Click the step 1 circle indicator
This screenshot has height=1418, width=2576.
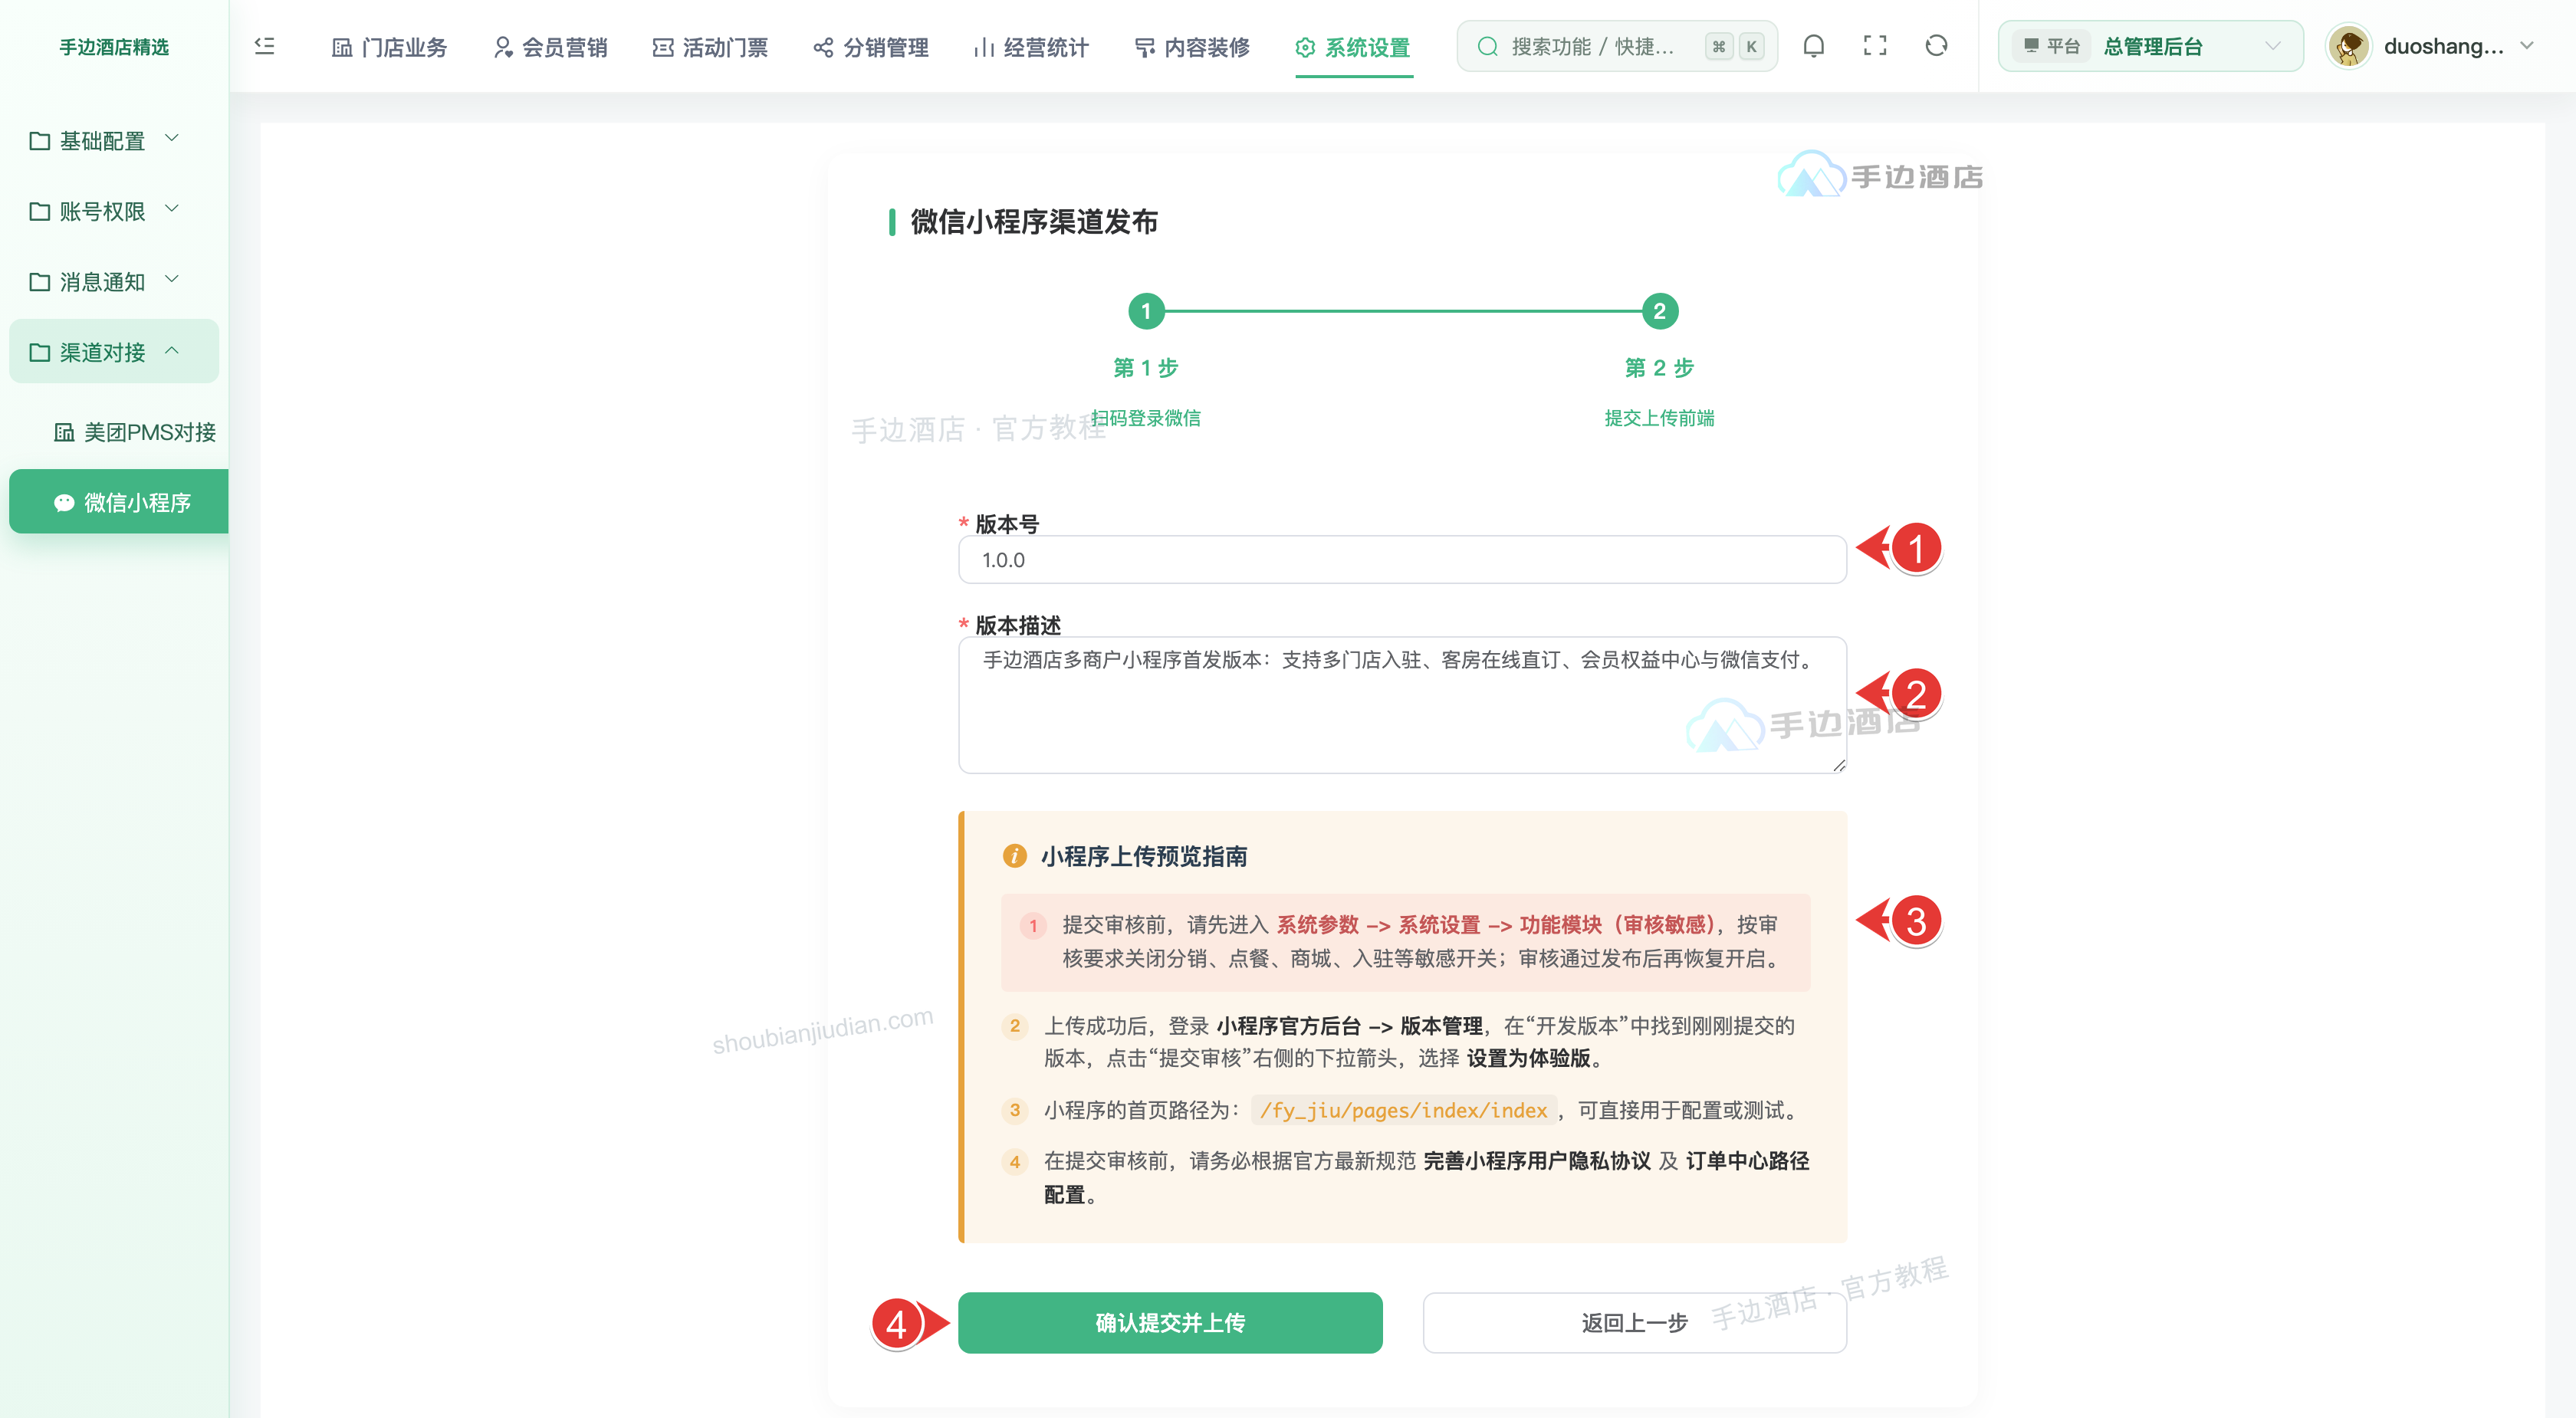(1146, 311)
